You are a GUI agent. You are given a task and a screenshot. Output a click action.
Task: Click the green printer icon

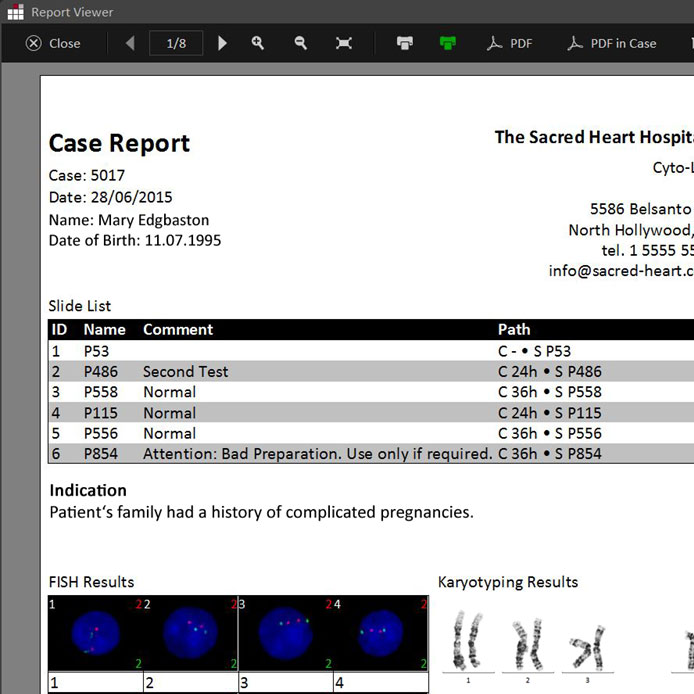click(x=447, y=43)
